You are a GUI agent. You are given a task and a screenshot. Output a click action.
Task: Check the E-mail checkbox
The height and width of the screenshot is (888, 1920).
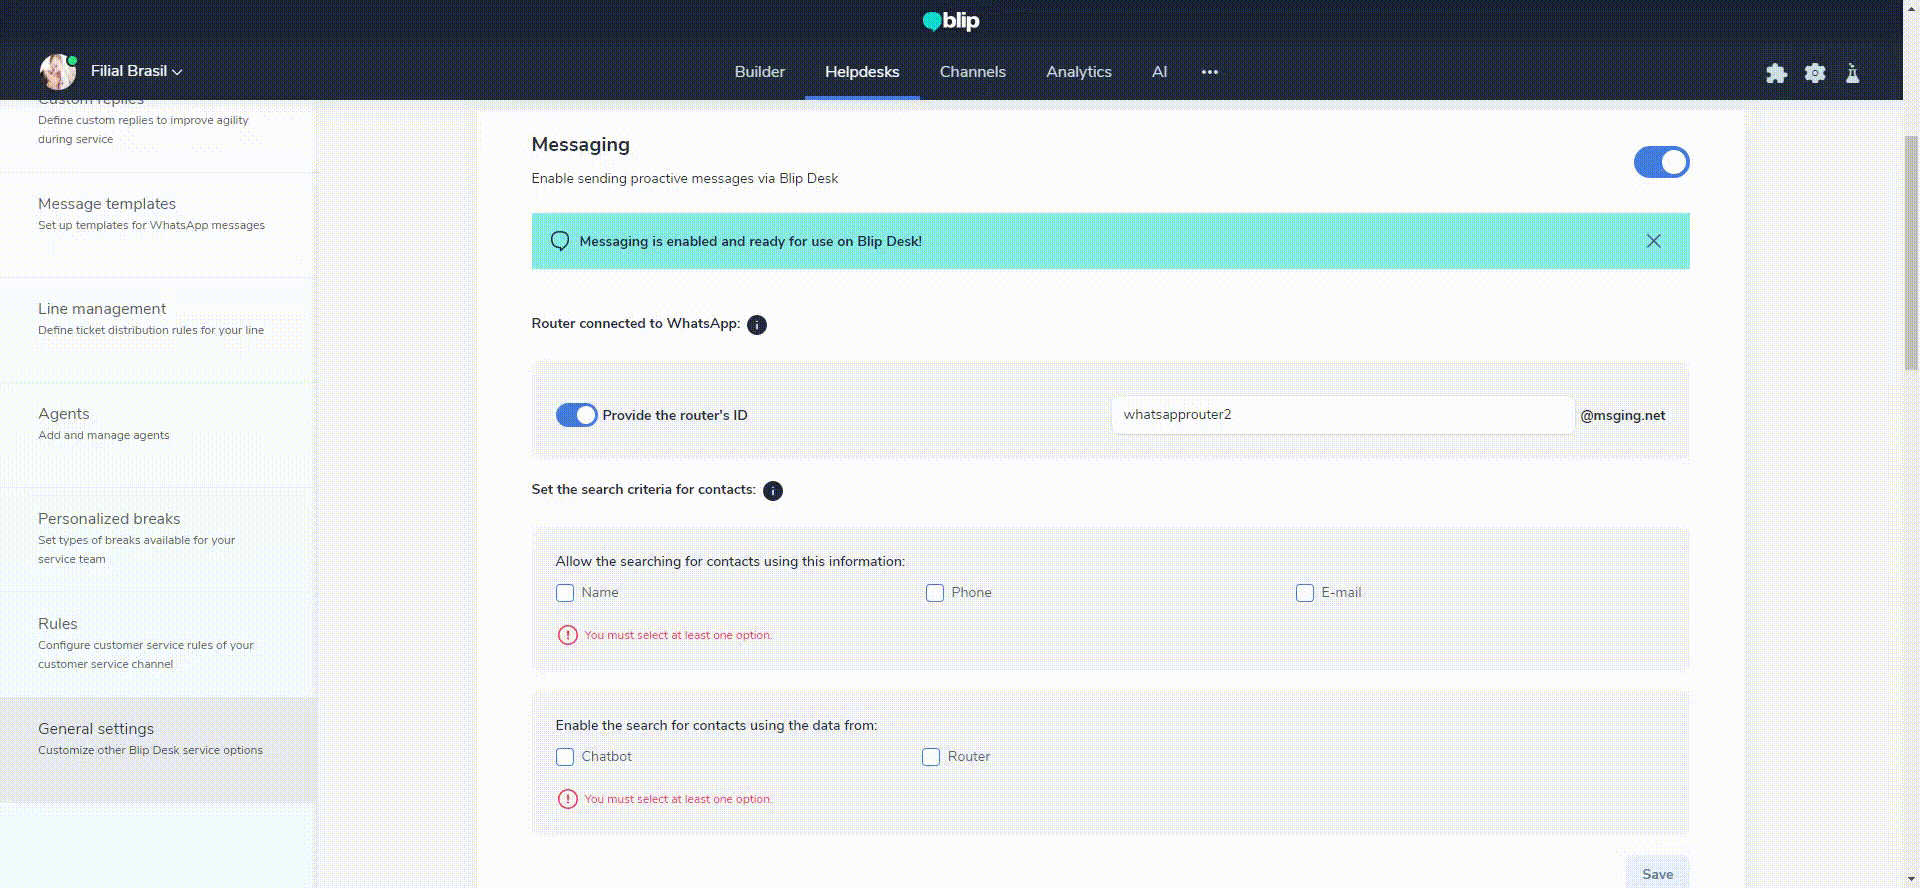[1305, 593]
